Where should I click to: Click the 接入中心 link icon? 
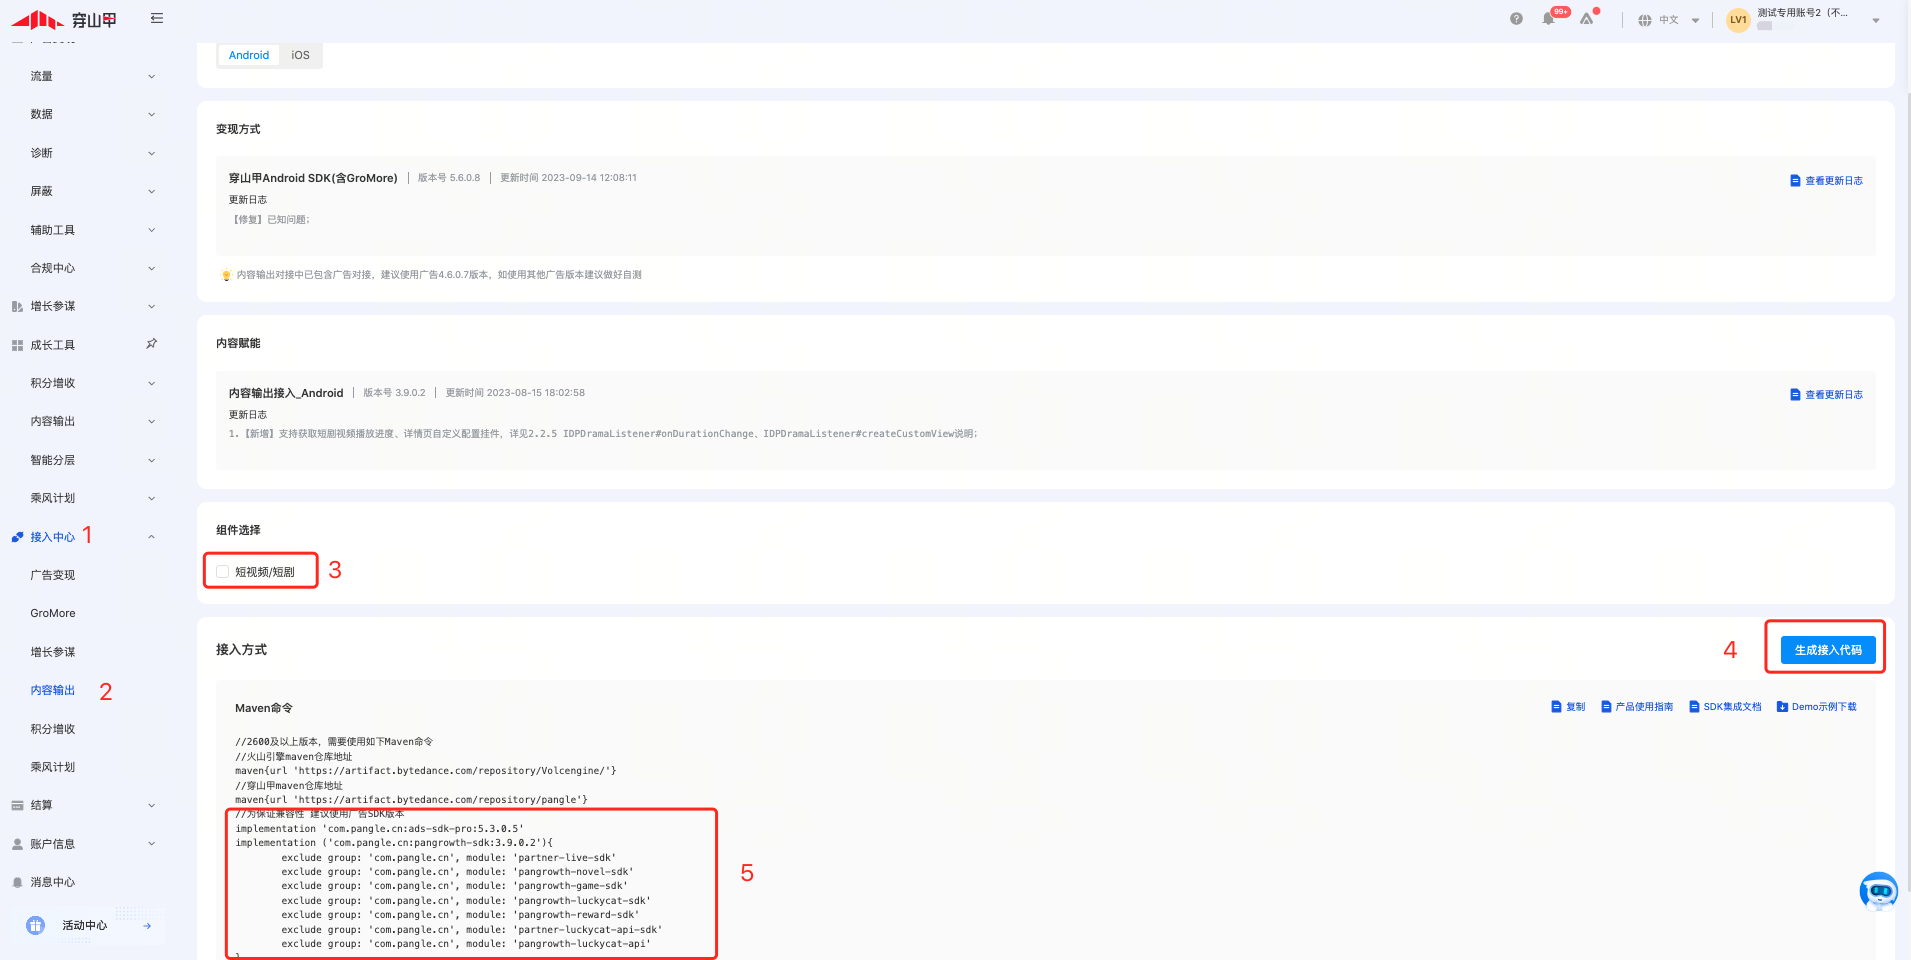click(x=17, y=537)
